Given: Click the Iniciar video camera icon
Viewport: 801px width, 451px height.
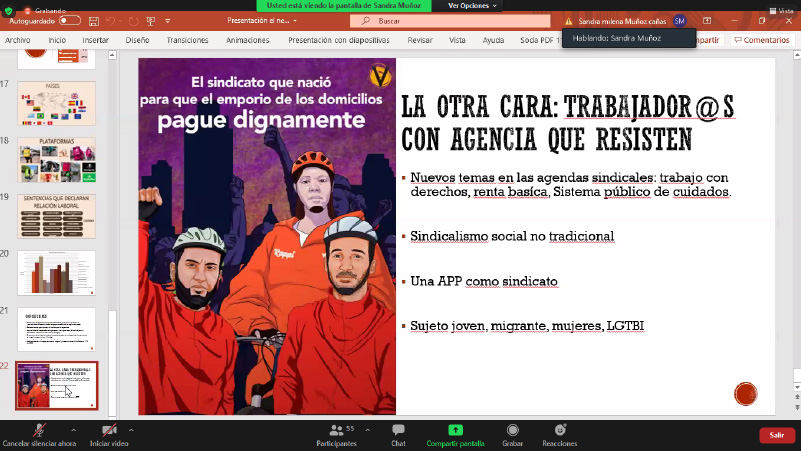Looking at the screenshot, I should pos(109,430).
